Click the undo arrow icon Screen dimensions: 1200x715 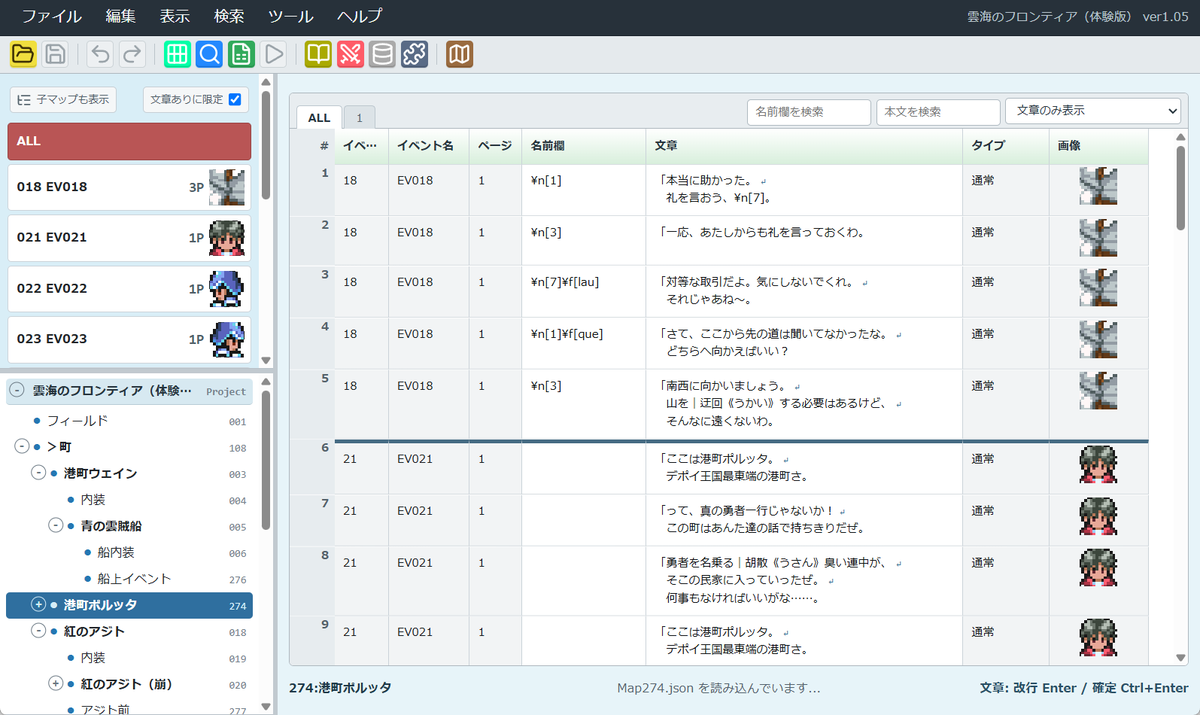[x=100, y=54]
